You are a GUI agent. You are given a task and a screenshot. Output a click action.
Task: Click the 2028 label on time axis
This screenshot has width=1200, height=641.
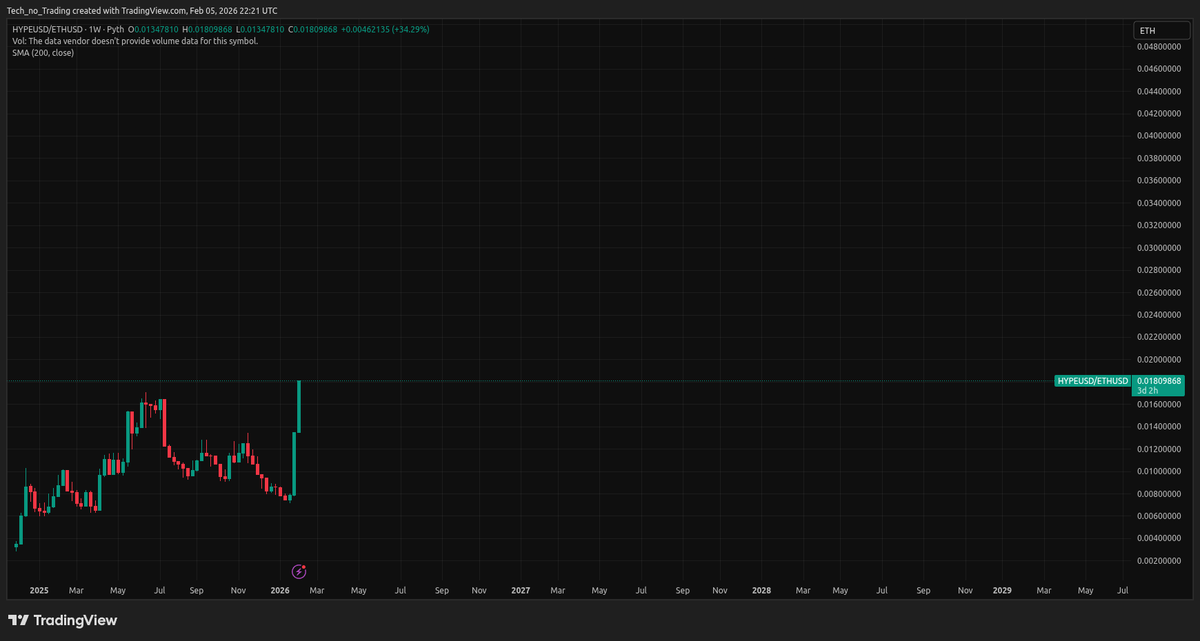tap(761, 591)
